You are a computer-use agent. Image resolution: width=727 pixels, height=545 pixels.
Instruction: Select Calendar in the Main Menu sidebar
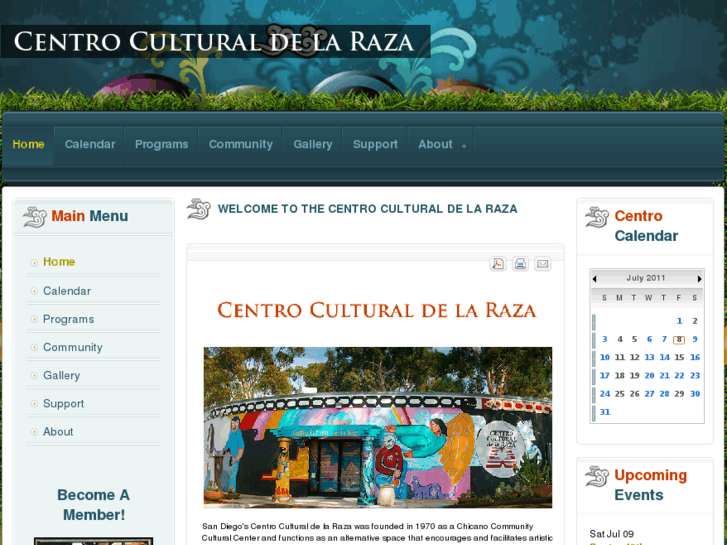[67, 291]
